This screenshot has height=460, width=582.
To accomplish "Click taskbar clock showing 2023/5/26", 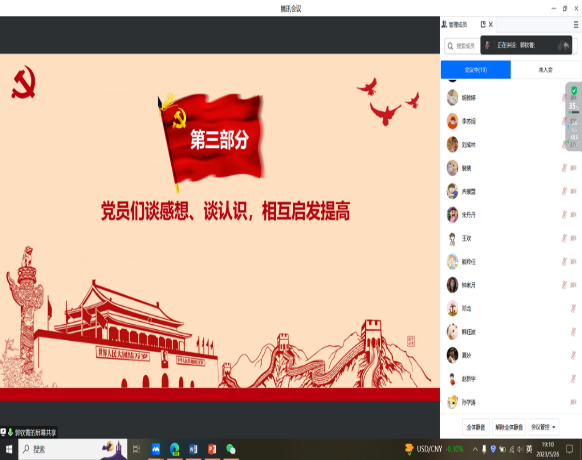I will click(547, 449).
